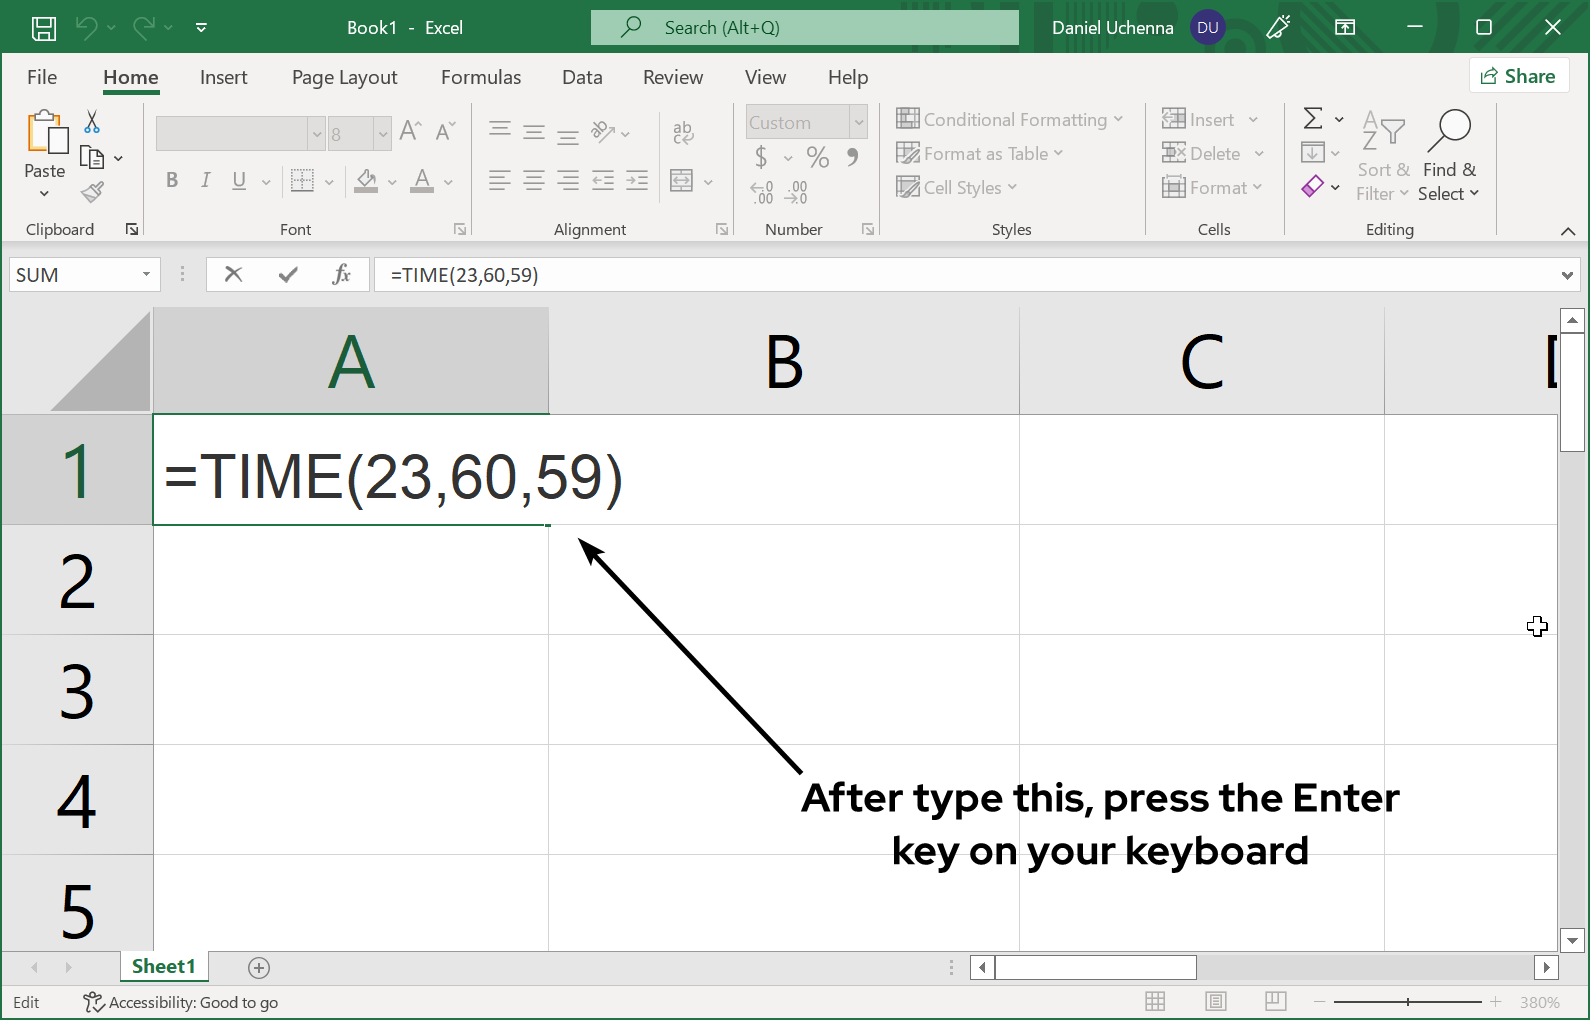Click the Search box in title bar
Screen dimensions: 1590x1020
805,28
